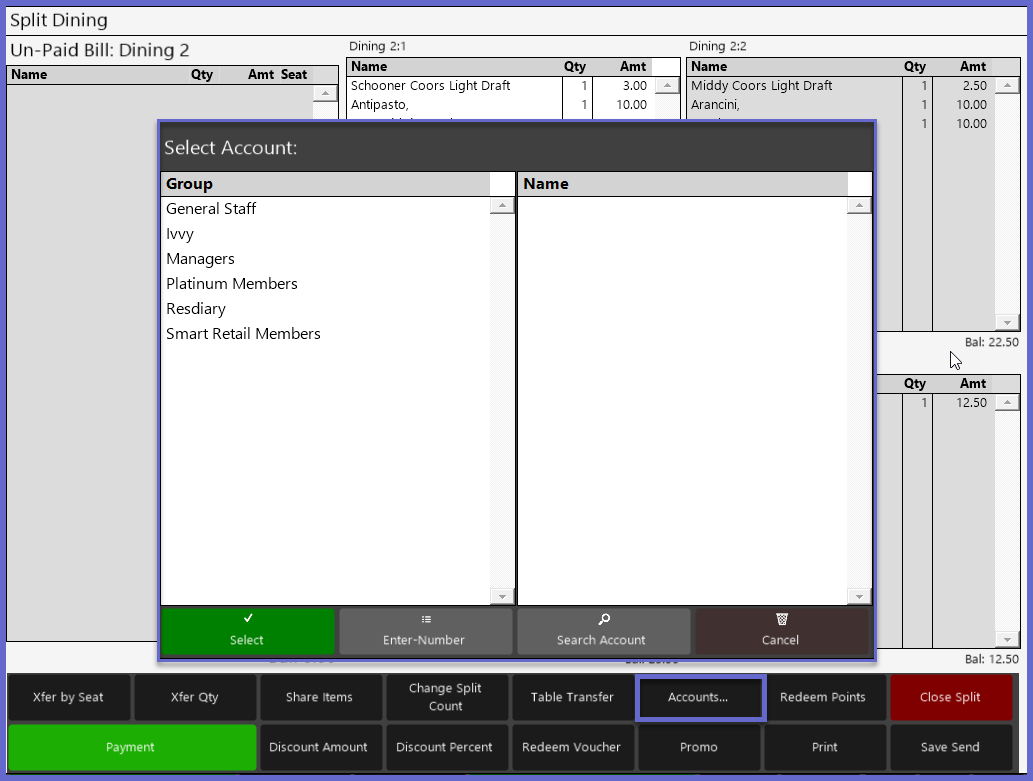
Task: Open the Promo button
Action: click(x=699, y=747)
